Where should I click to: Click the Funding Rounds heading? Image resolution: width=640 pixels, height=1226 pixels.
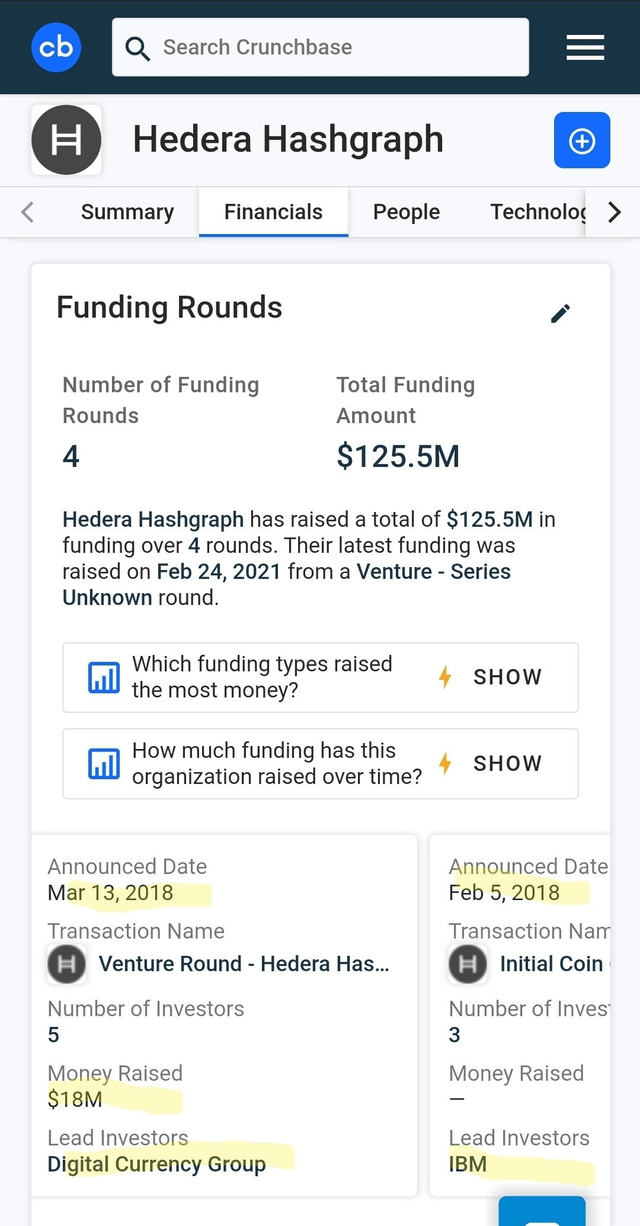169,308
